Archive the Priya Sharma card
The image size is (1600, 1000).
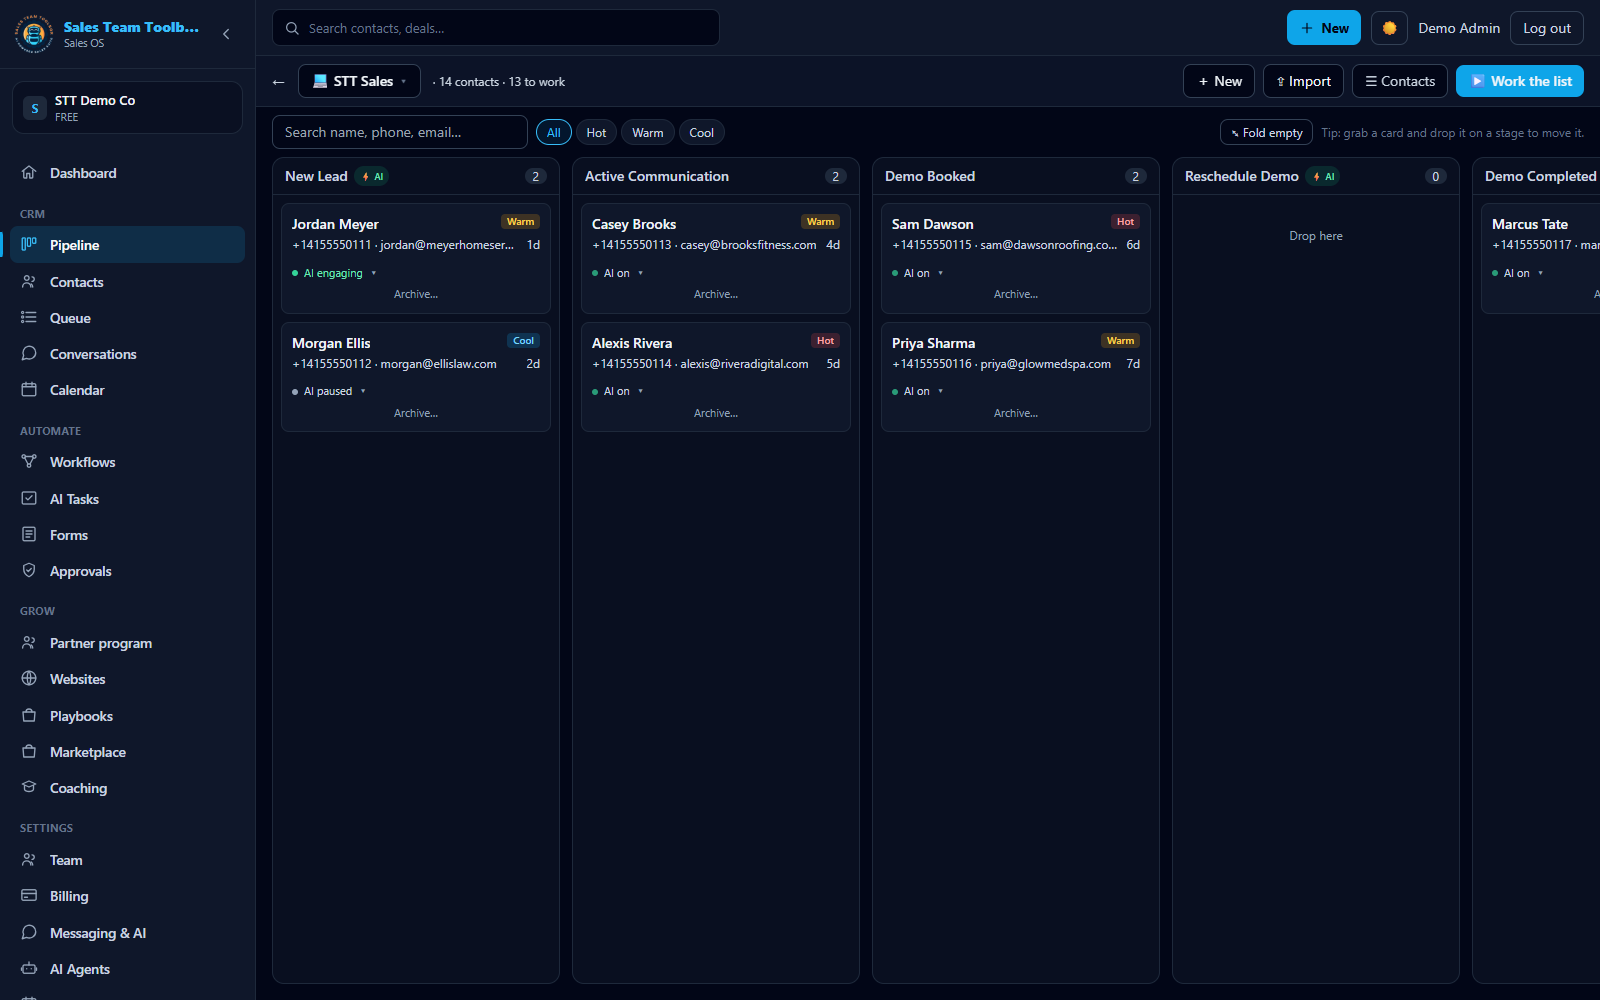point(1016,414)
